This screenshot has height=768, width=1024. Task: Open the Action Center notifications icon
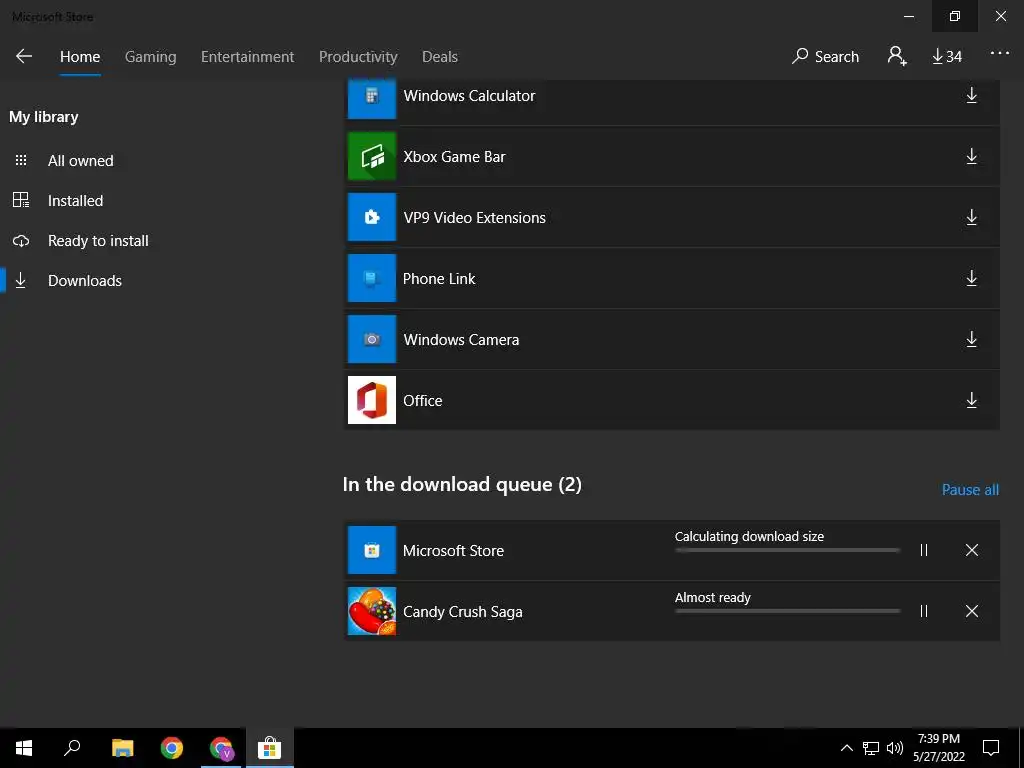tap(991, 748)
